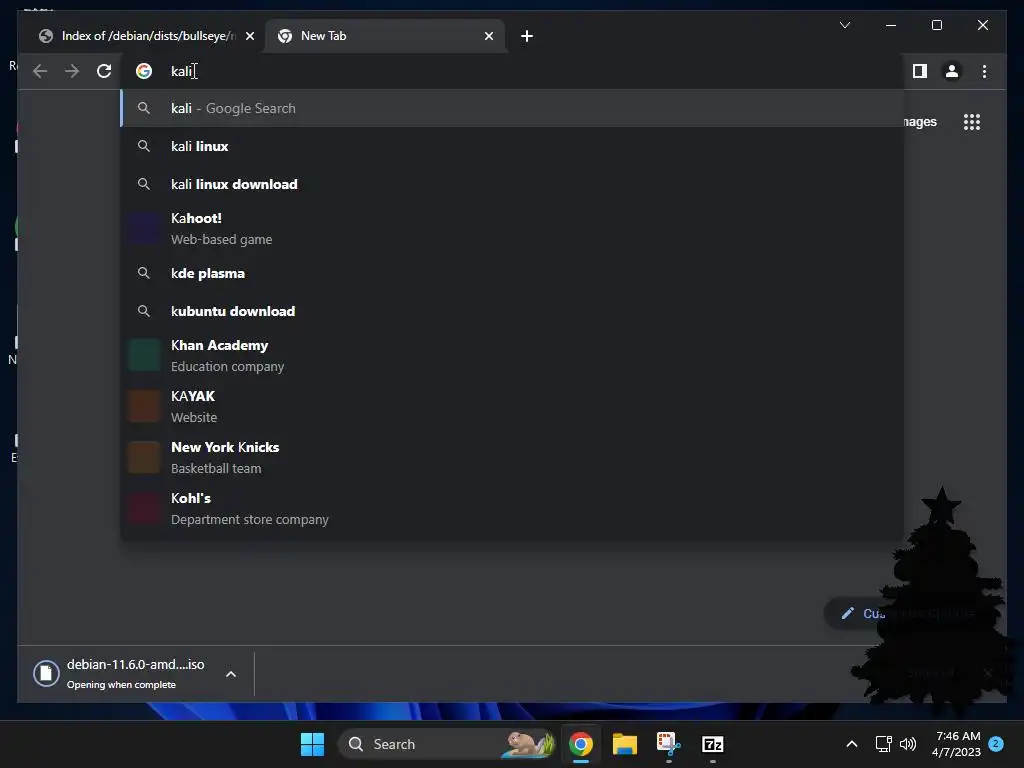Go back using the back arrow

pyautogui.click(x=40, y=71)
